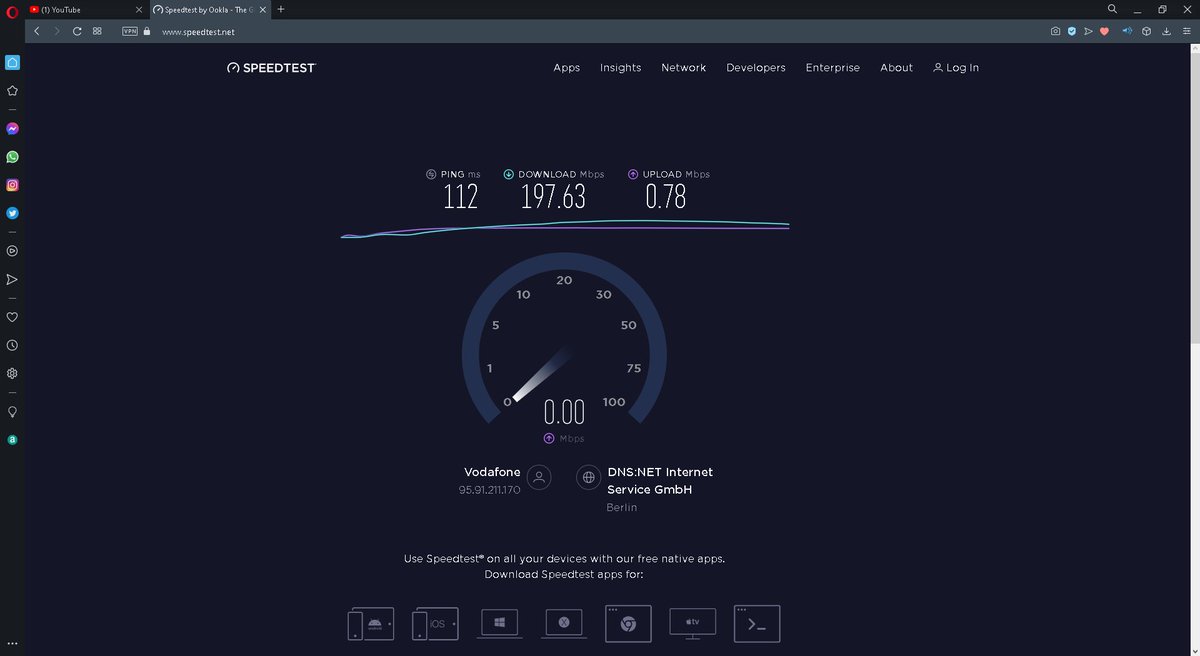Open the ad blocker shield icon
Viewport: 1200px width, 656px height.
pyautogui.click(x=1071, y=31)
